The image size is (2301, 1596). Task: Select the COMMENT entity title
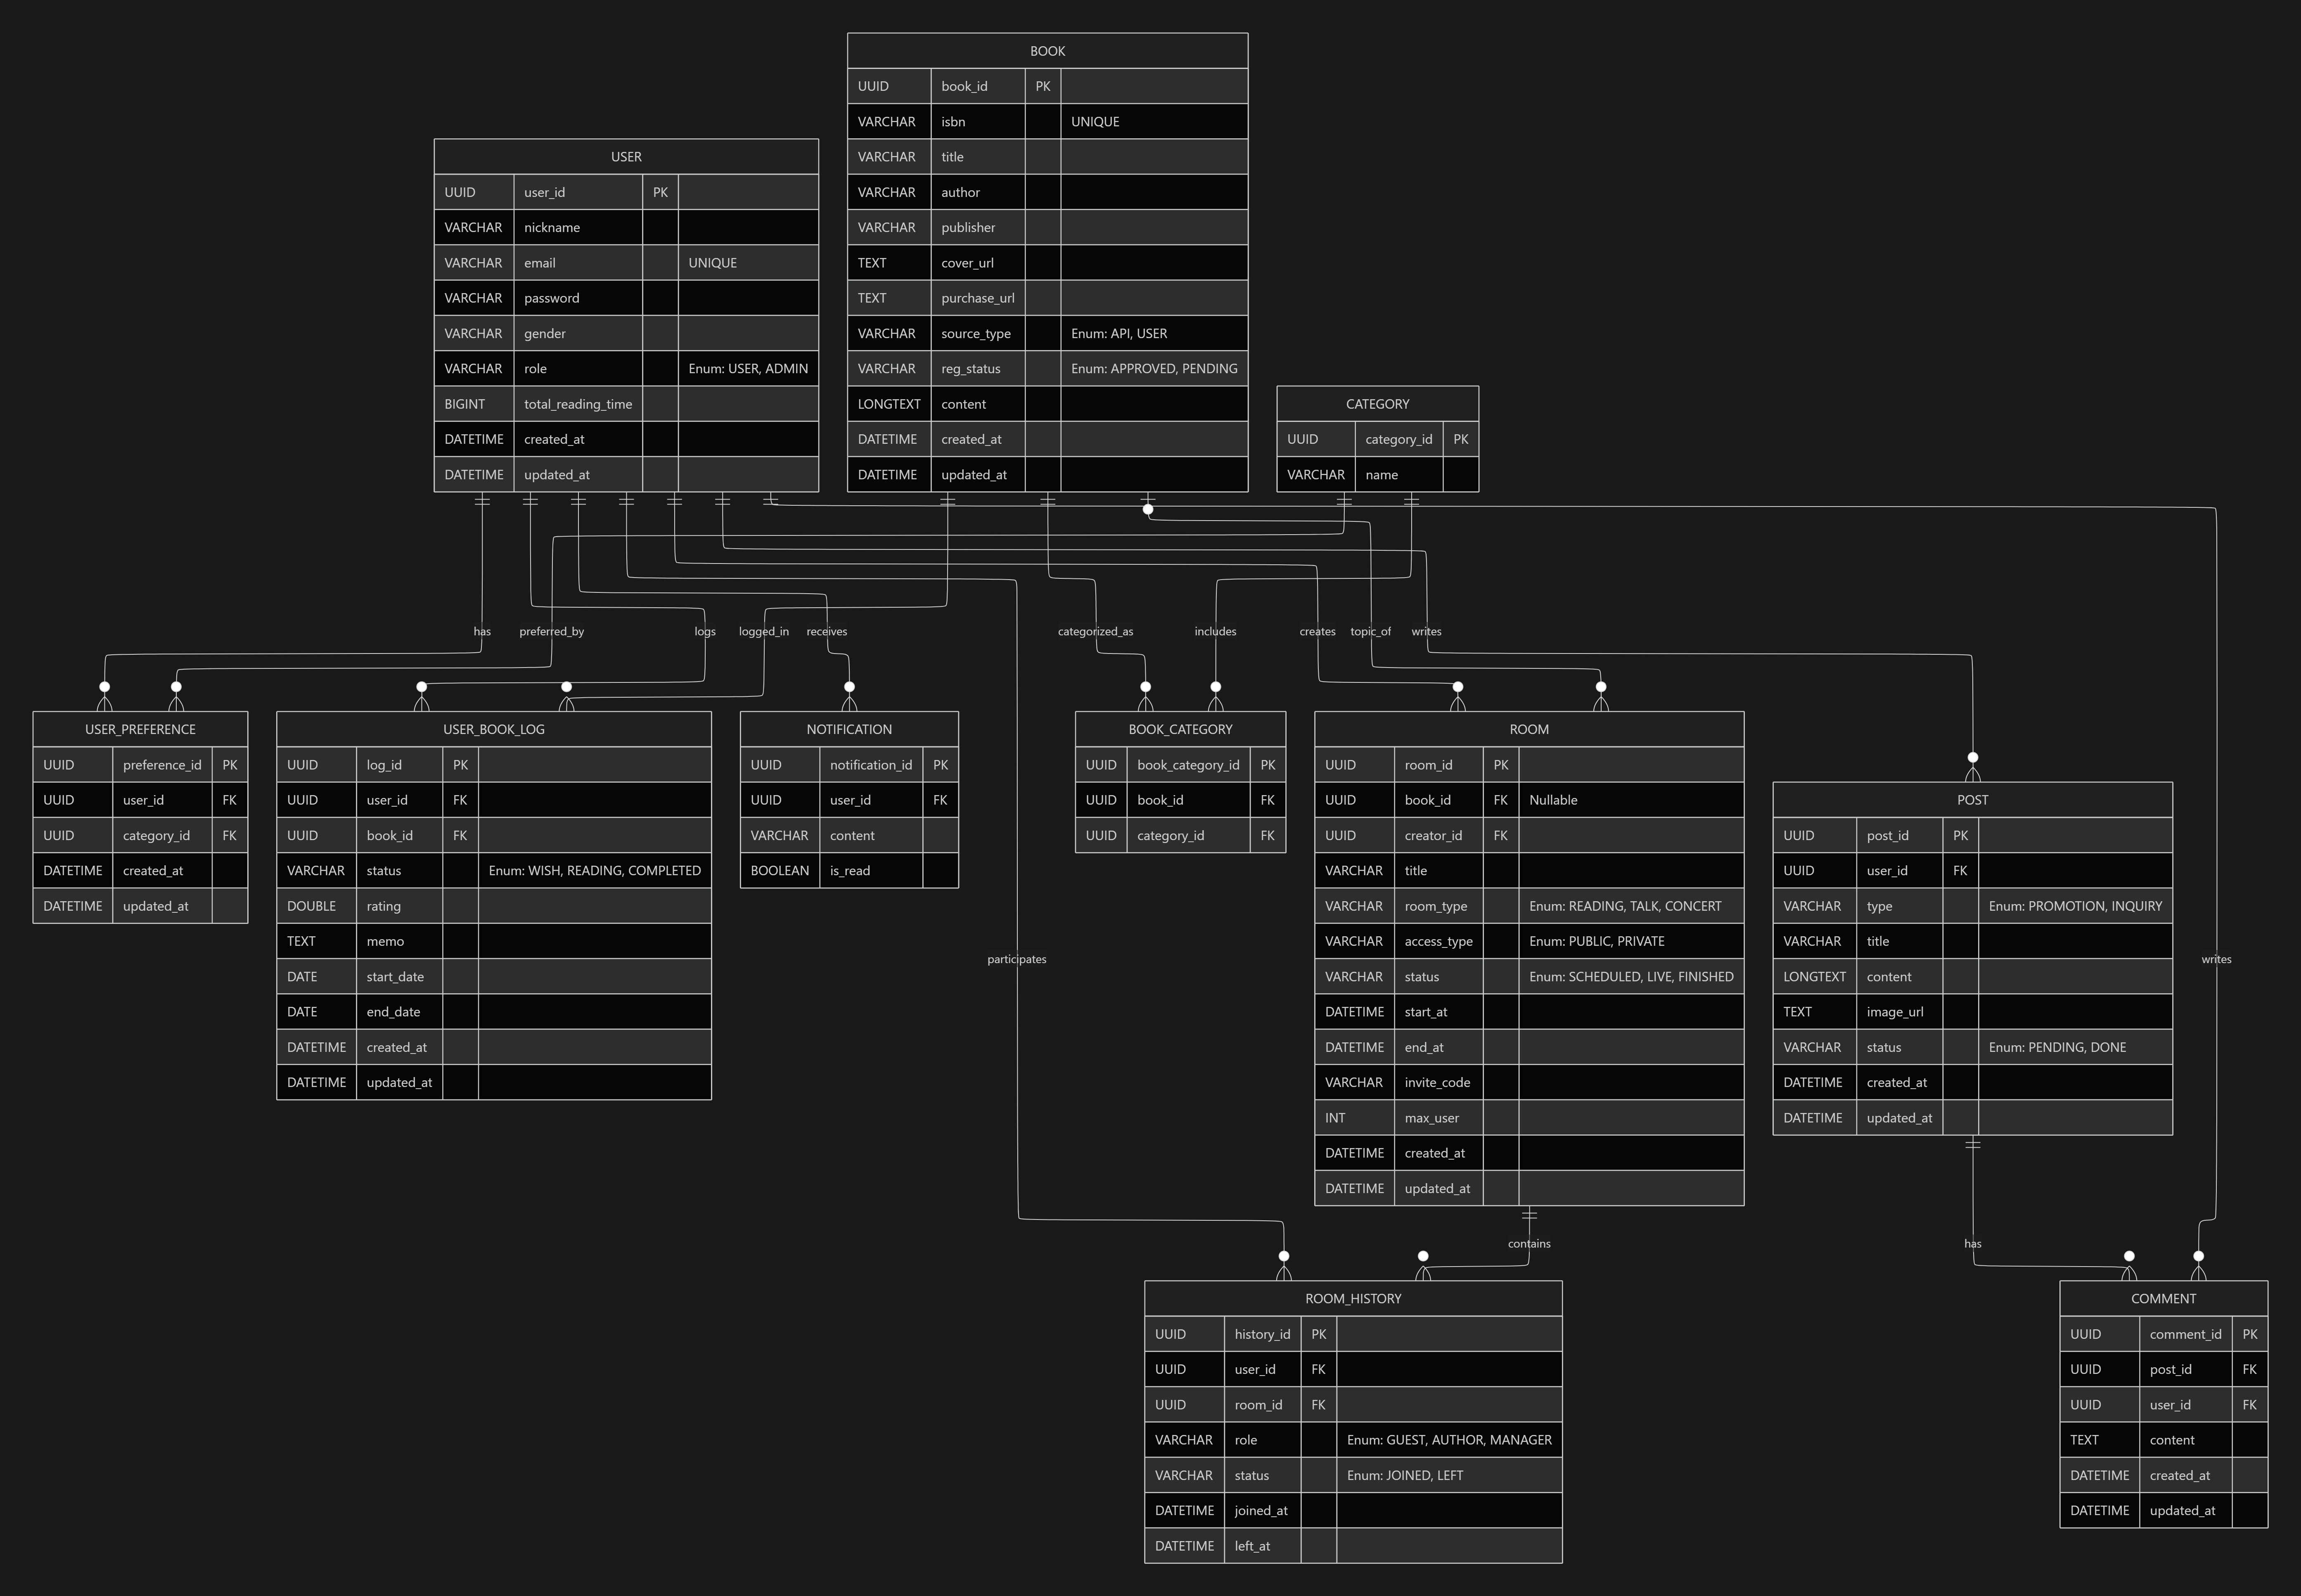pyautogui.click(x=2163, y=1298)
